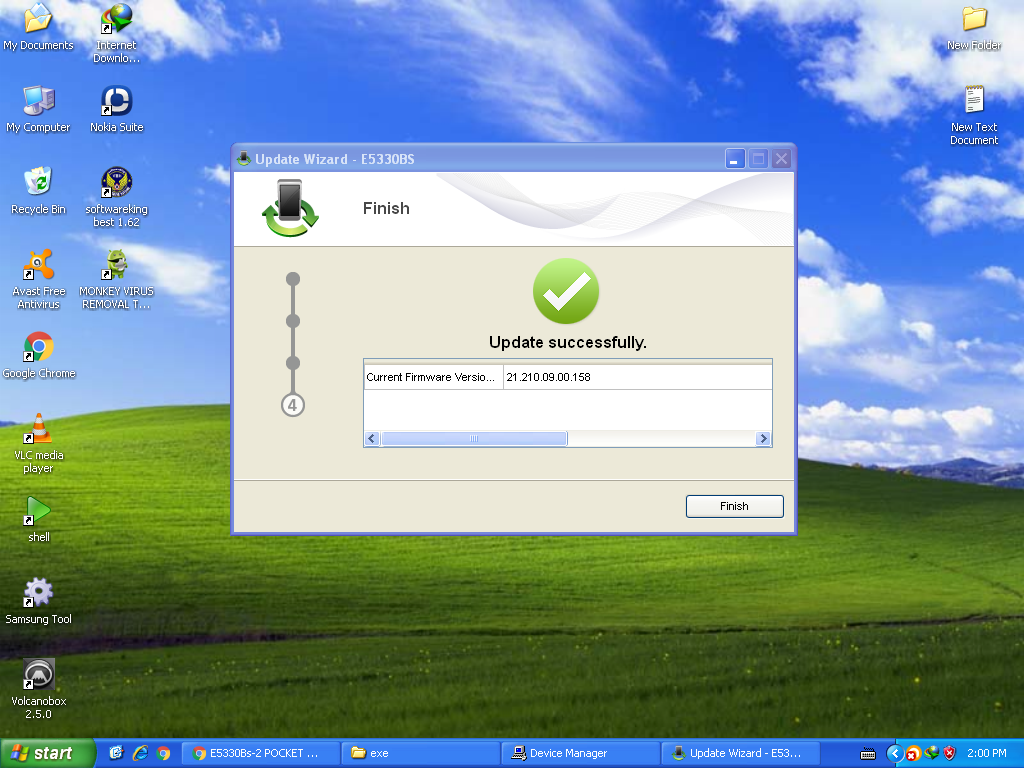This screenshot has width=1024, height=768.
Task: Click the horizontal scrollbar right arrow
Action: (x=764, y=439)
